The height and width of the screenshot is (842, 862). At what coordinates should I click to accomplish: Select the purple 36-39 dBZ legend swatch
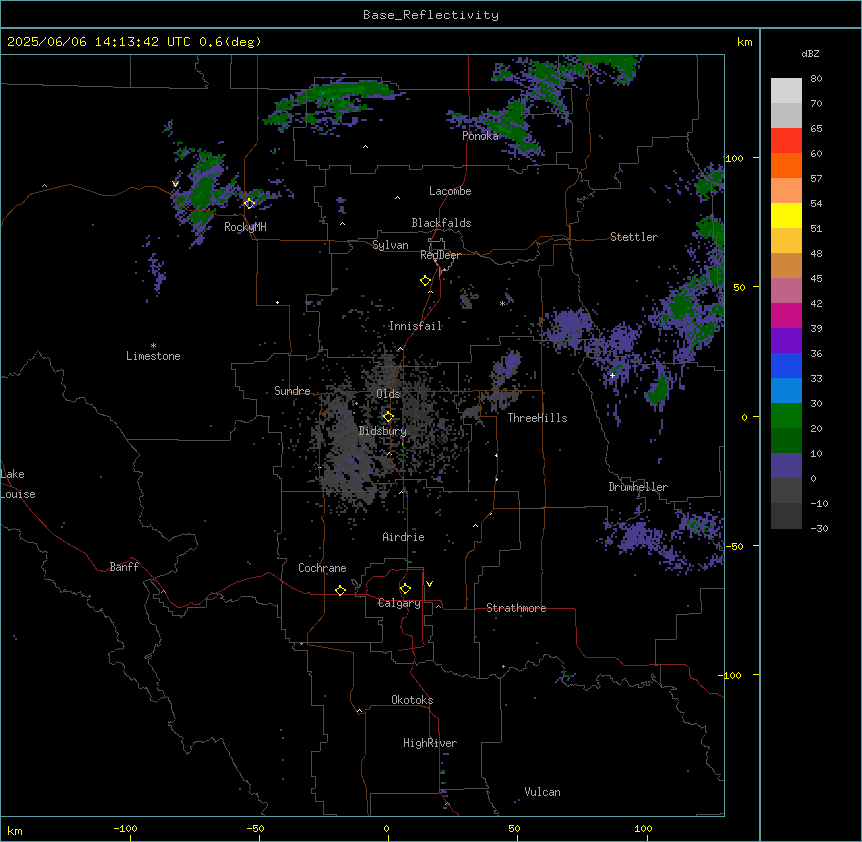786,341
